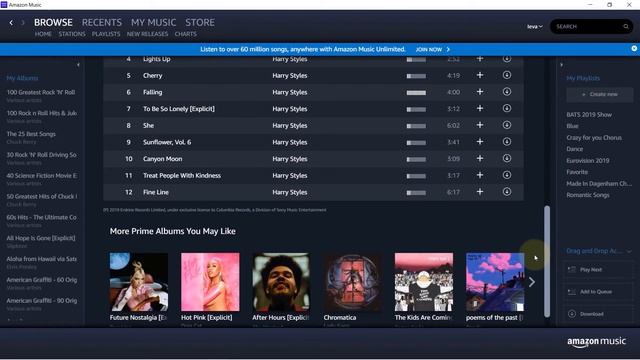The height and width of the screenshot is (360, 640).
Task: Open the STATIONS submenu
Action: point(72,34)
